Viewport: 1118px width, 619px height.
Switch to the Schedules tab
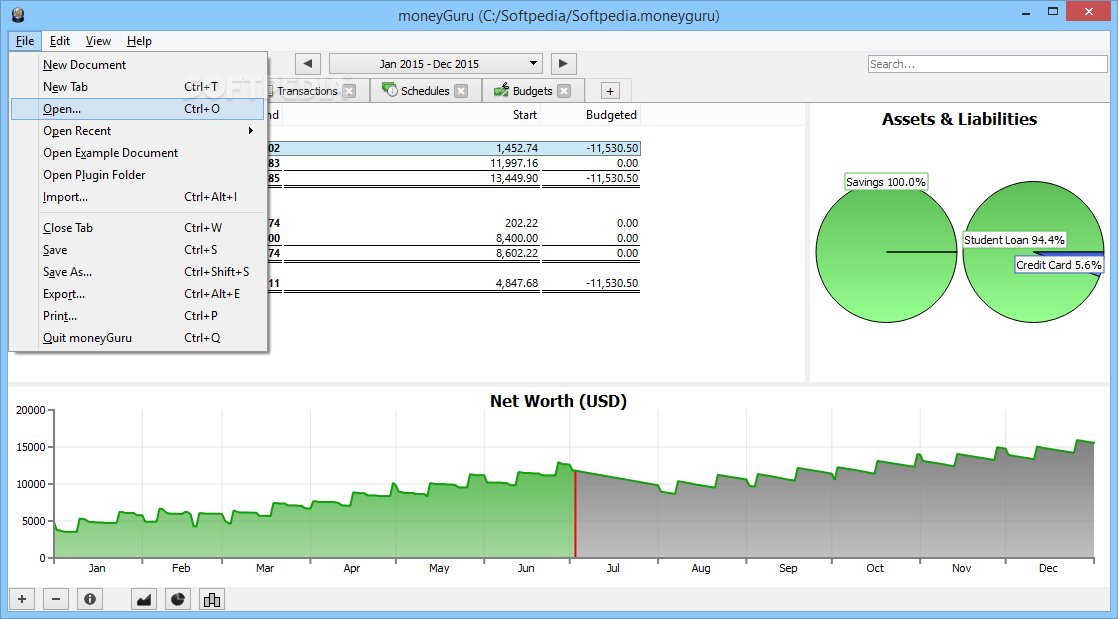coord(425,91)
